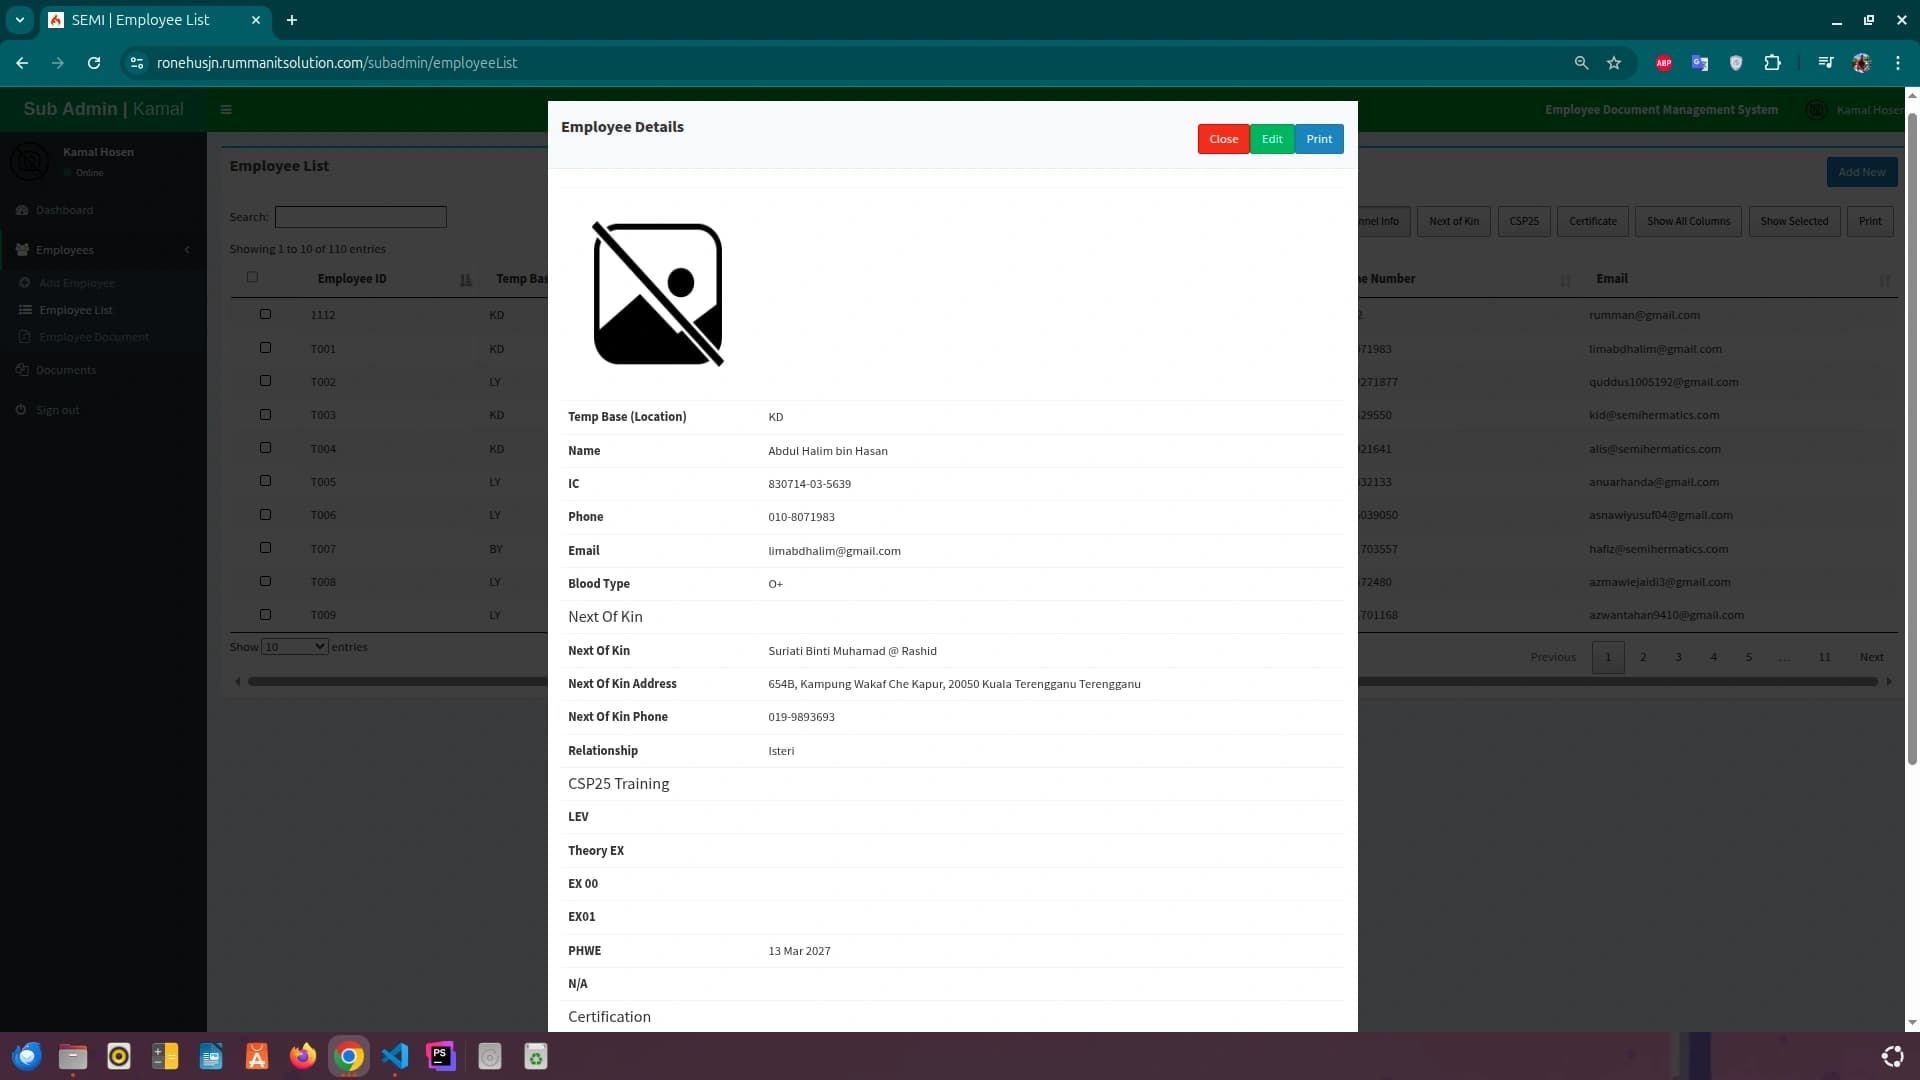Image resolution: width=1920 pixels, height=1080 pixels.
Task: Print the employee details
Action: pyautogui.click(x=1319, y=139)
